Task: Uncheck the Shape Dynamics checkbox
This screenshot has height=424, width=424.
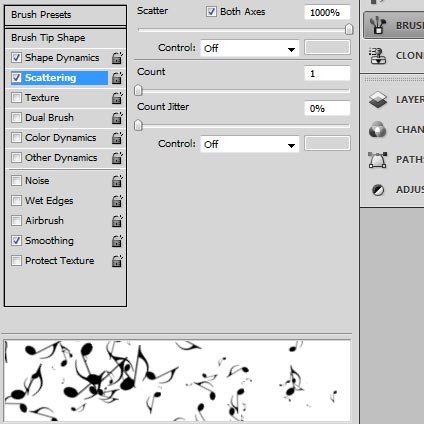Action: [16, 58]
